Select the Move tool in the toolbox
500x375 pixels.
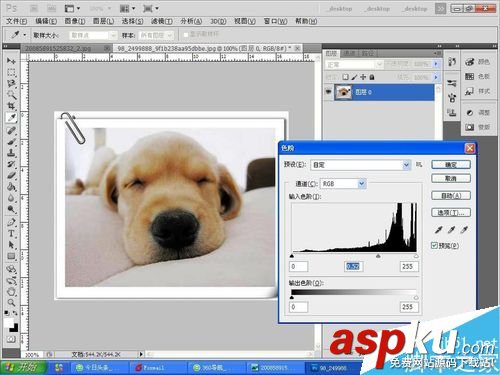(x=11, y=61)
